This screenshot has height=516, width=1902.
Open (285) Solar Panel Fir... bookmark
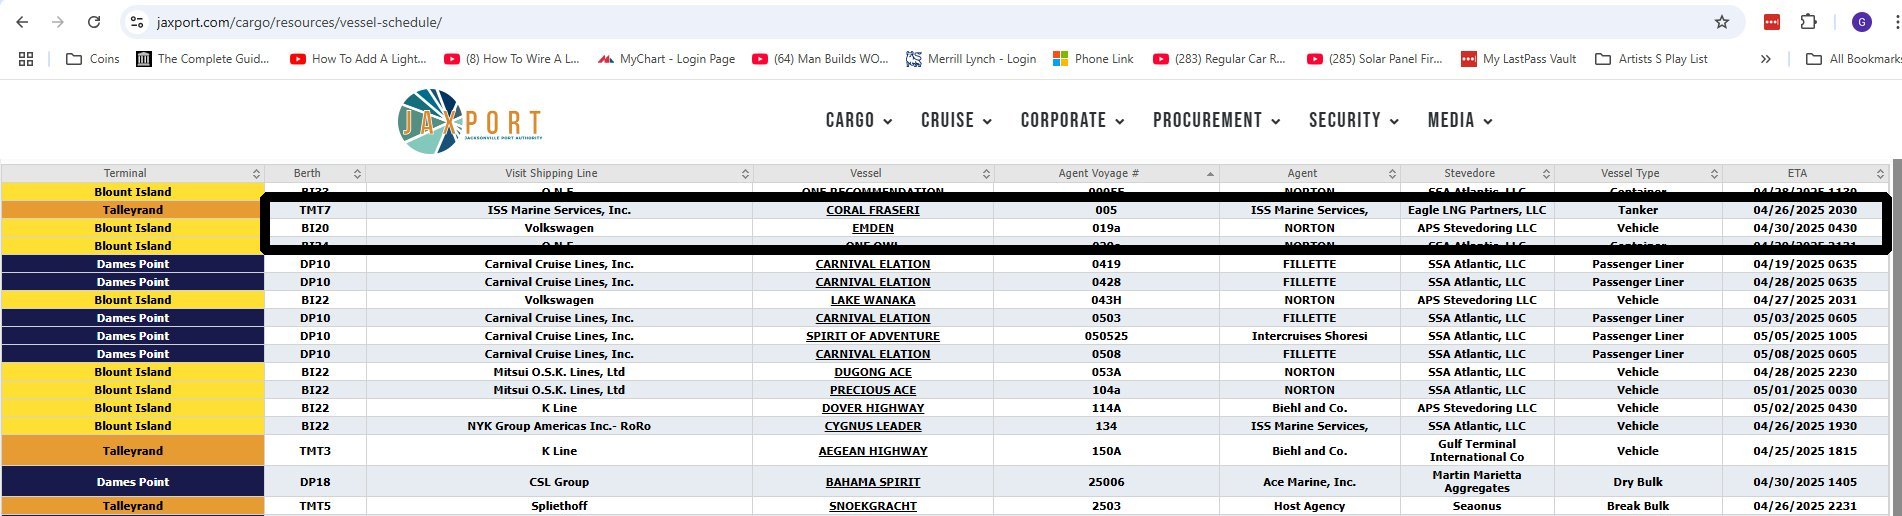click(1375, 59)
